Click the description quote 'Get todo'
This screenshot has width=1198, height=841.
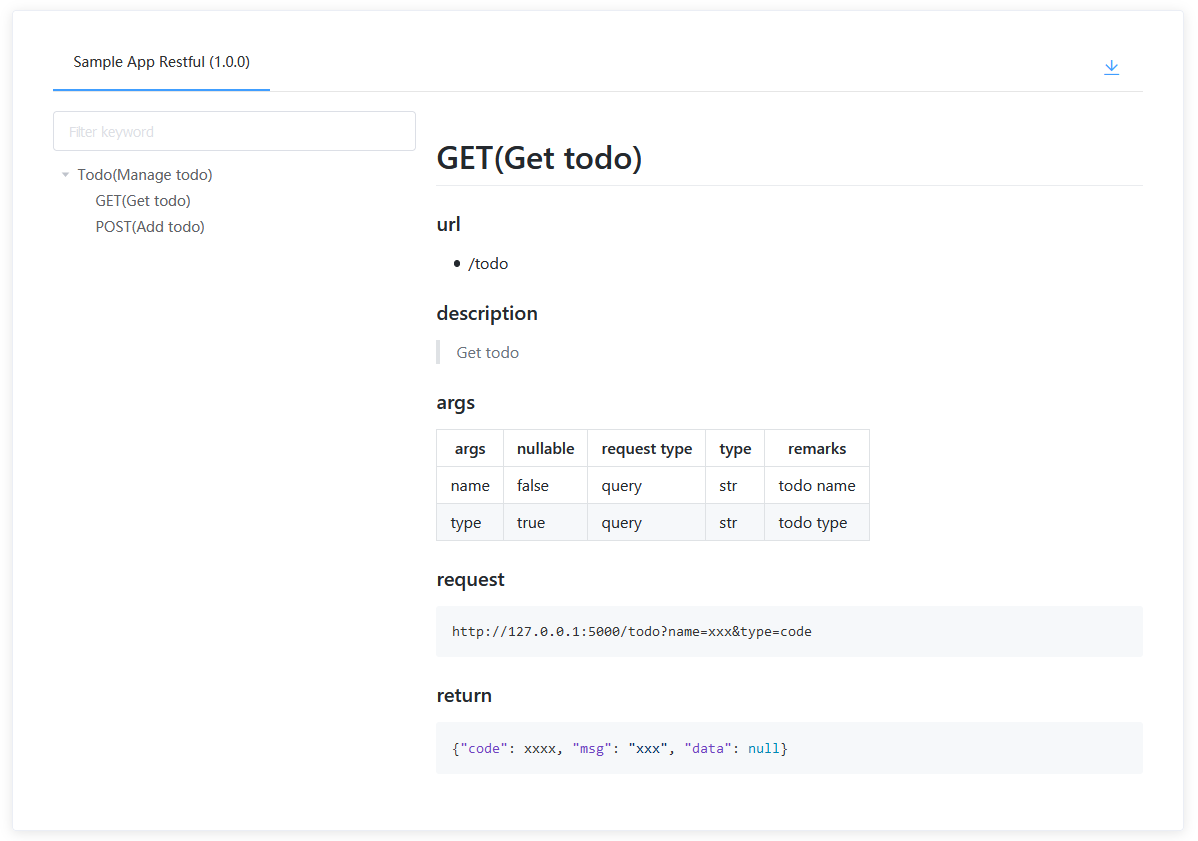coord(487,352)
